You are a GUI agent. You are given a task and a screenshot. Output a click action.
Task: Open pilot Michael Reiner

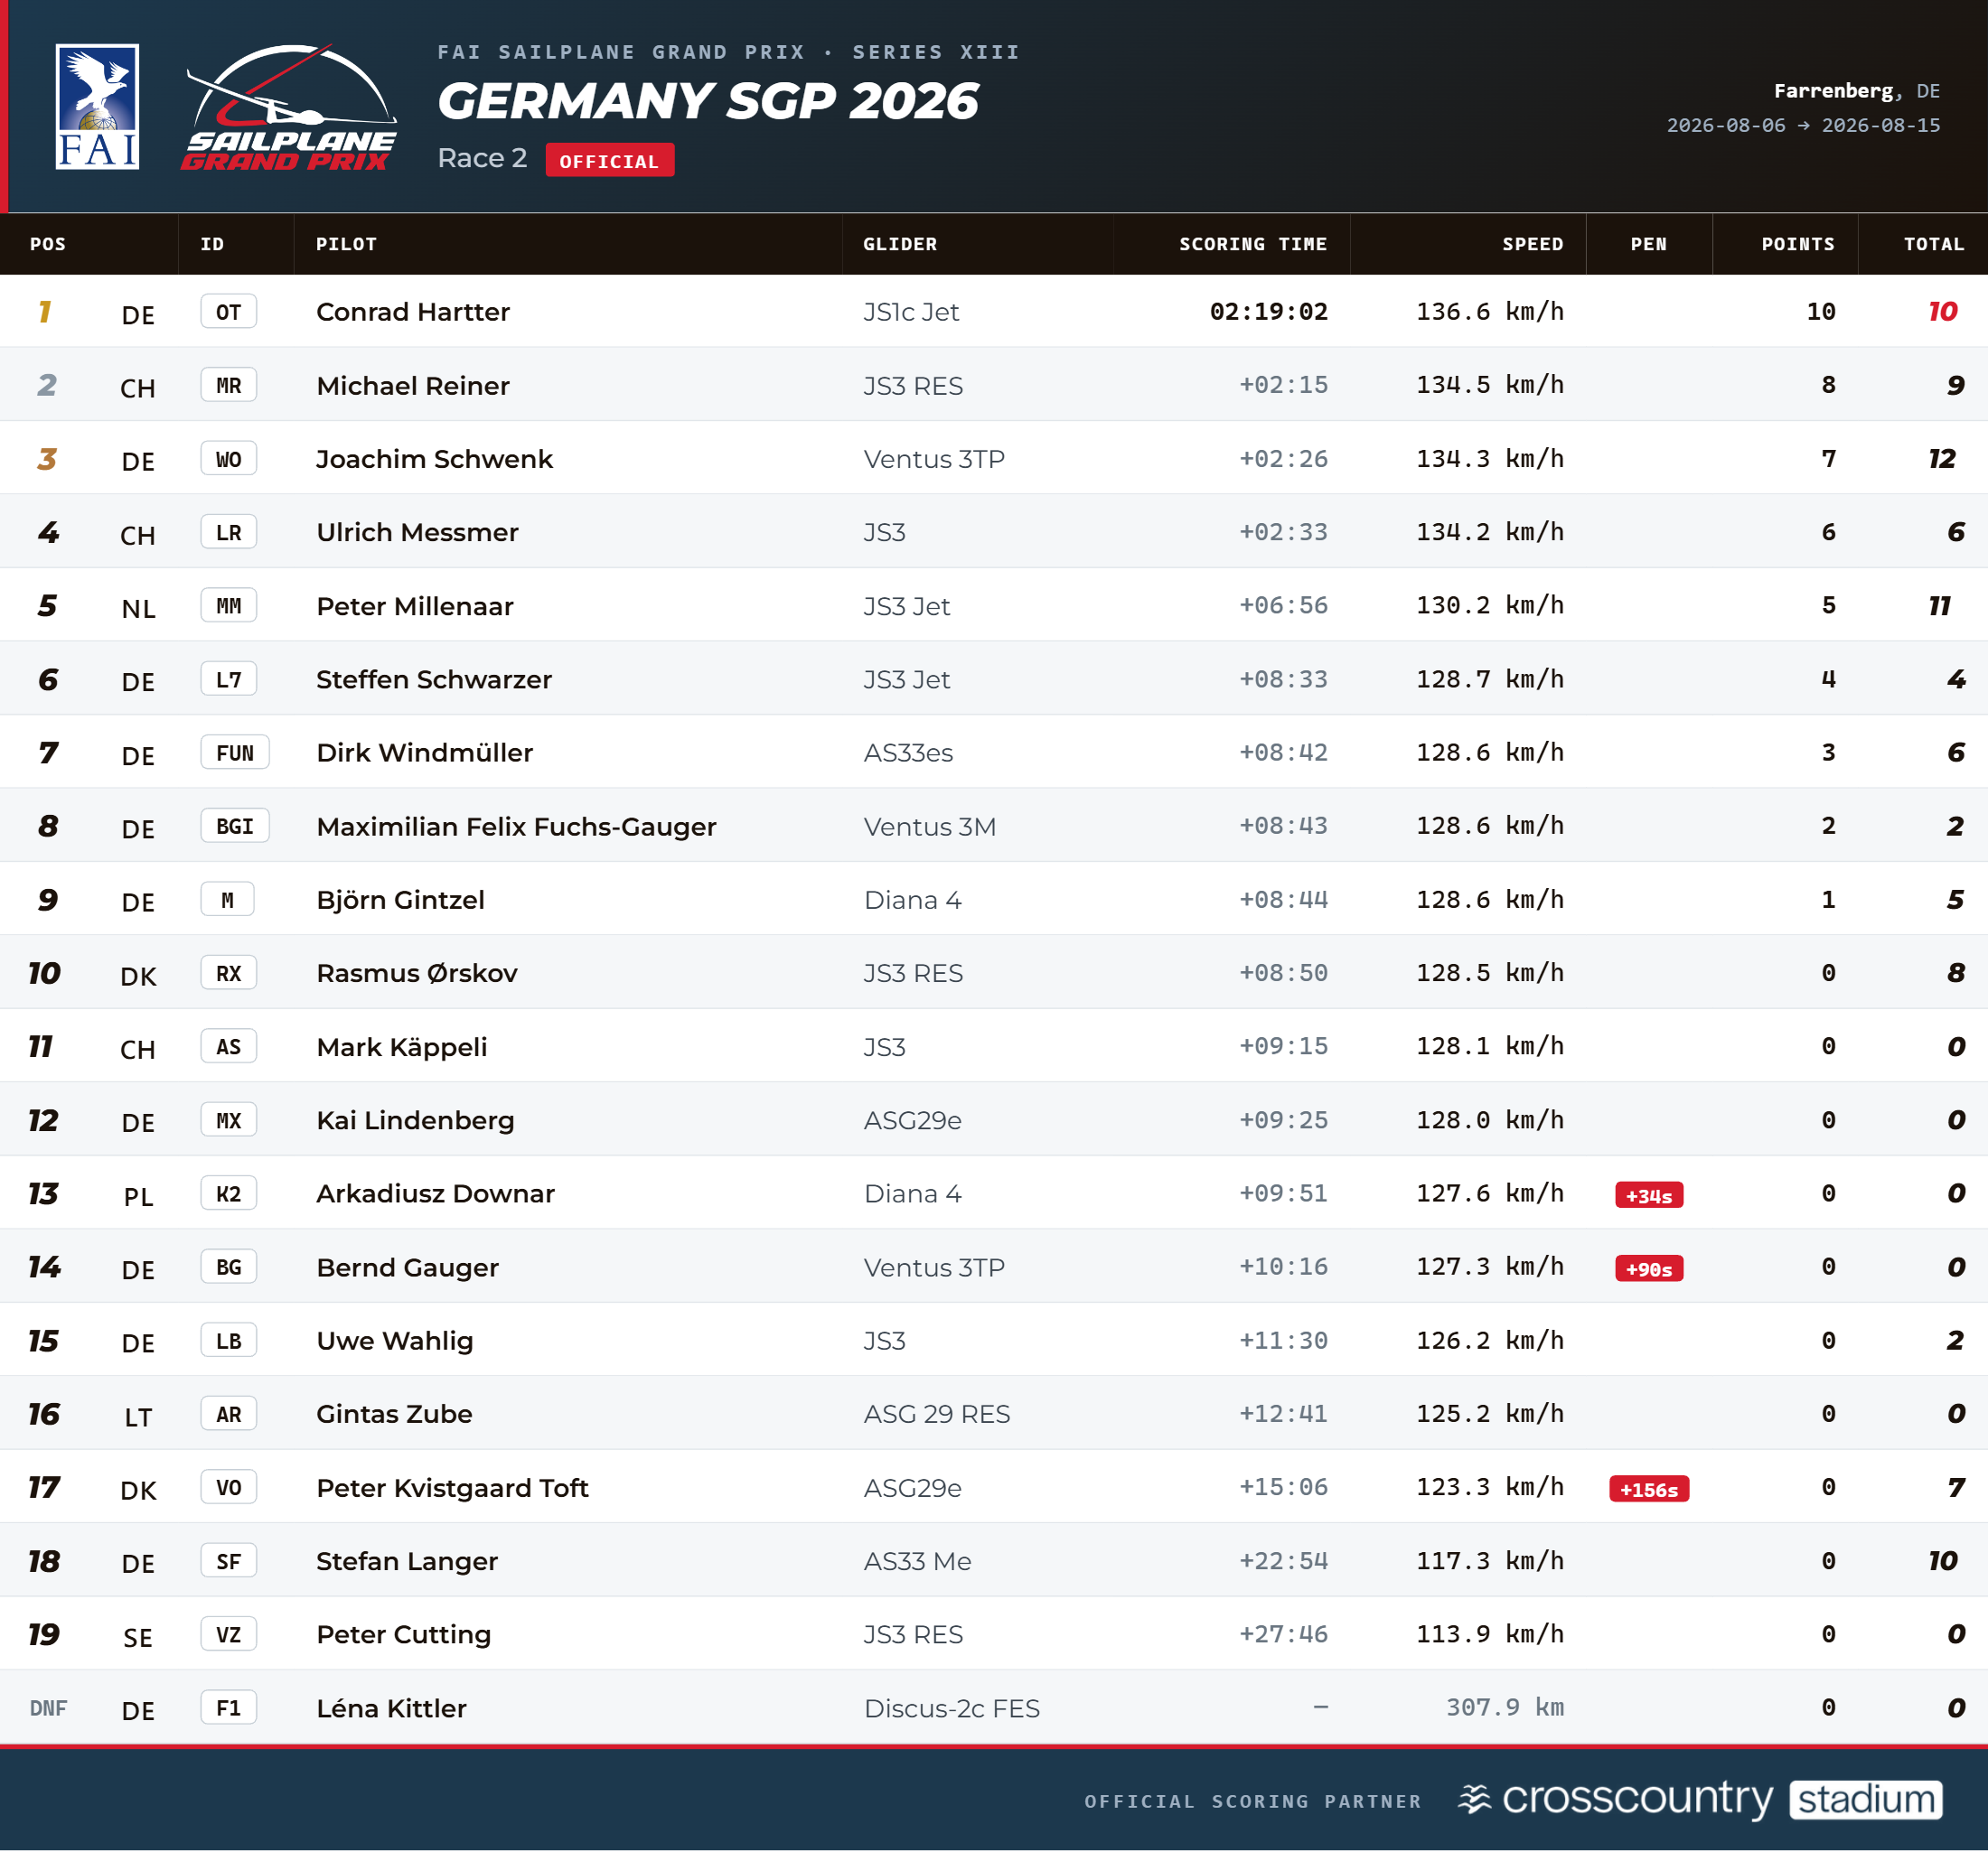point(413,386)
